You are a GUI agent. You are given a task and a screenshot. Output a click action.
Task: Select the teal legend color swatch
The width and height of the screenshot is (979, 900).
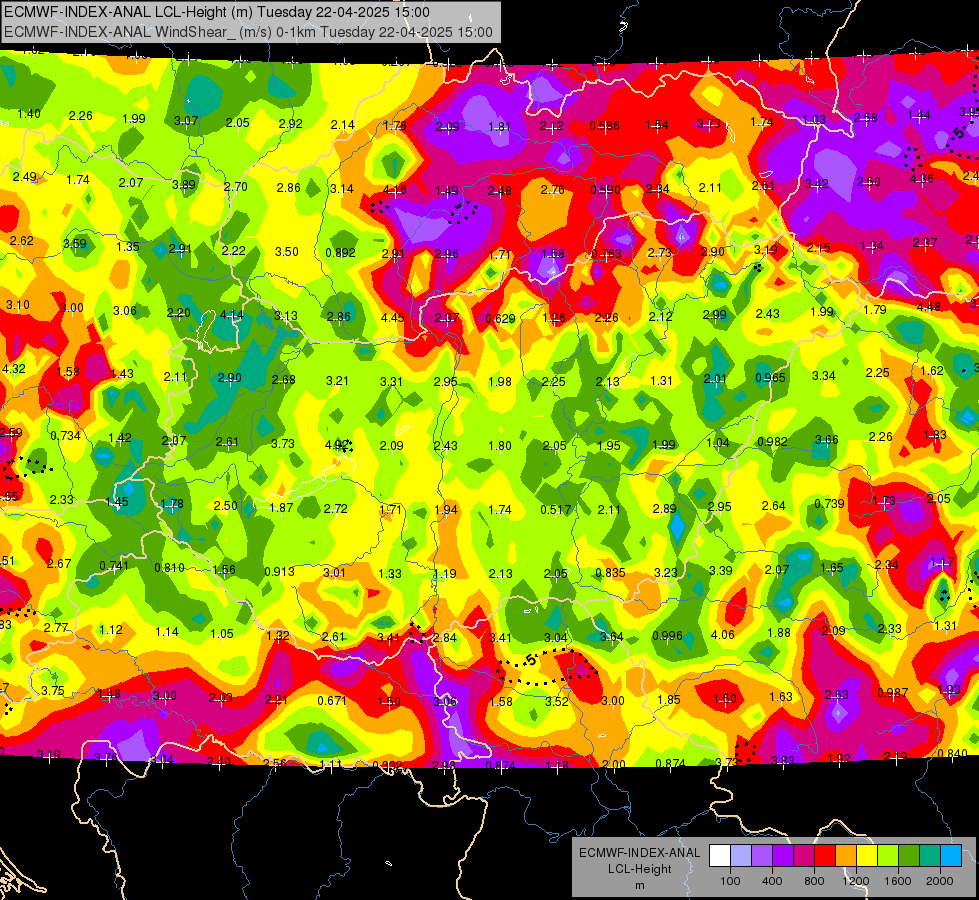[930, 856]
